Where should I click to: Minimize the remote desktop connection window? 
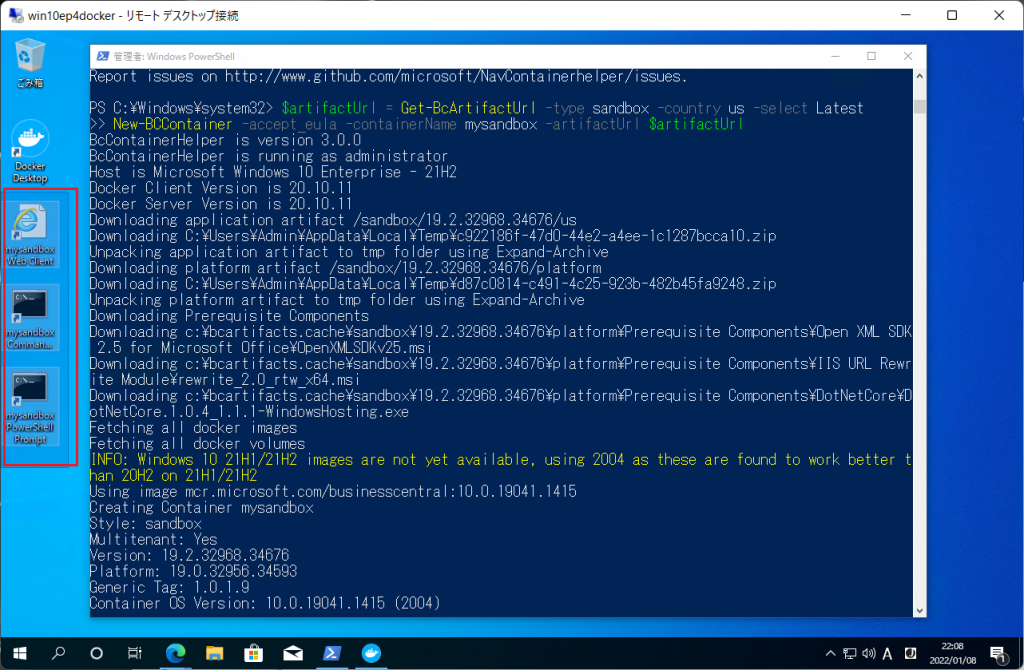[905, 15]
